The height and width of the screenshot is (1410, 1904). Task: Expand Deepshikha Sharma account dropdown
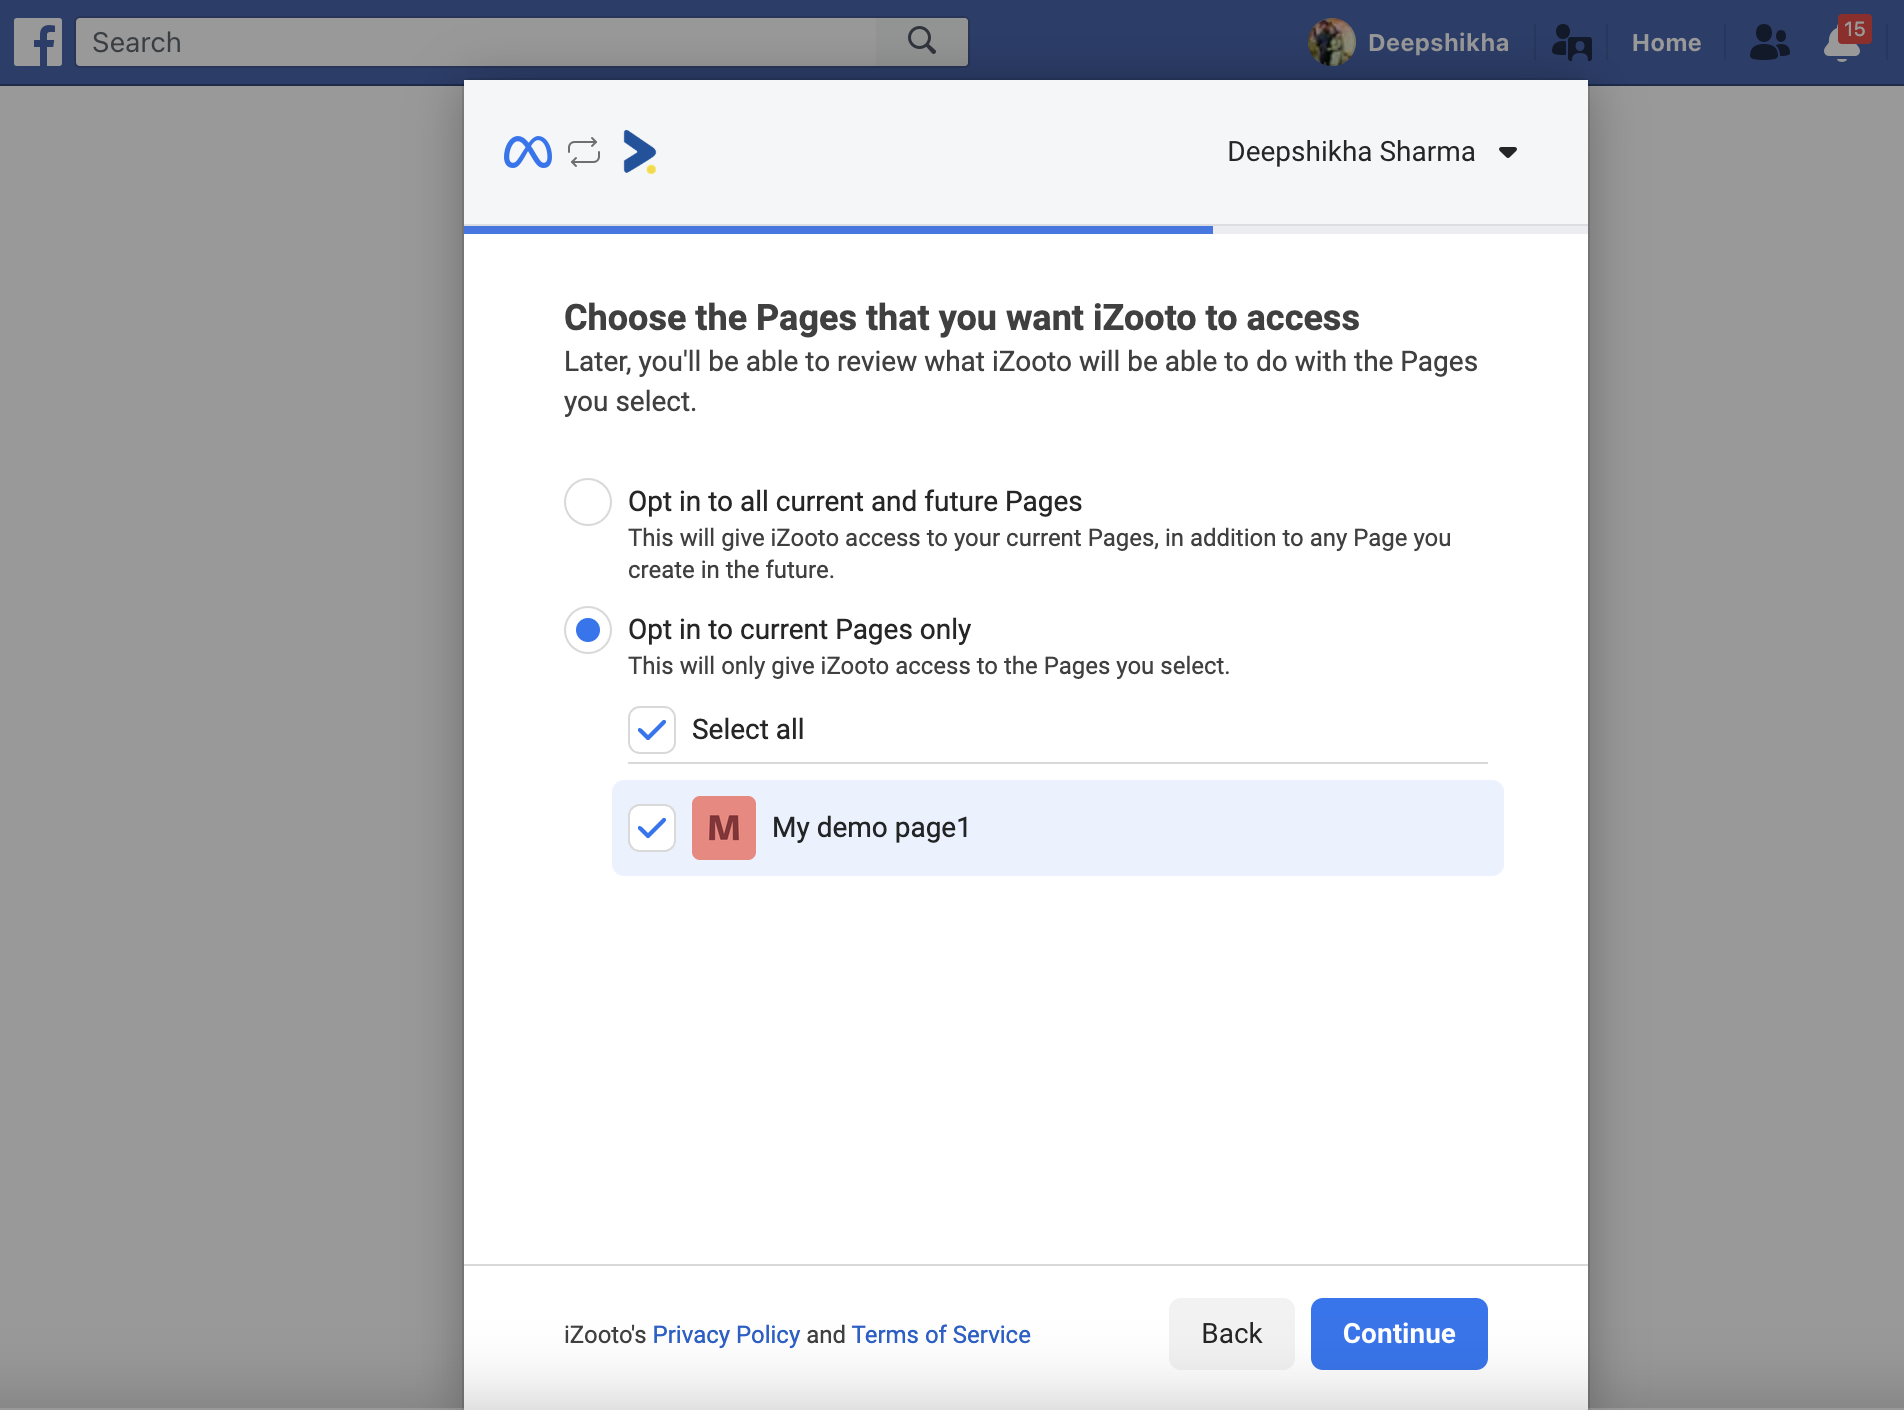click(1372, 152)
